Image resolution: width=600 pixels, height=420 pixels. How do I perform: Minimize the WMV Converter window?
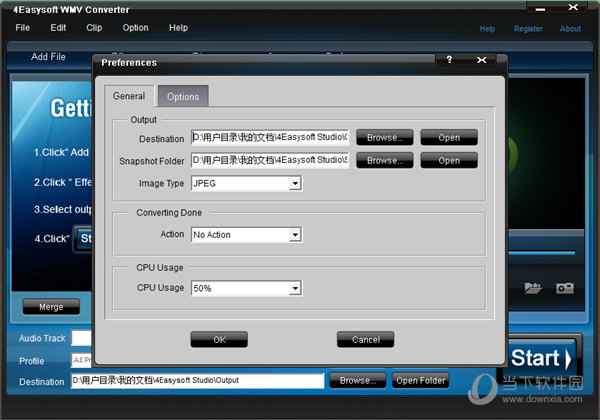(x=540, y=8)
